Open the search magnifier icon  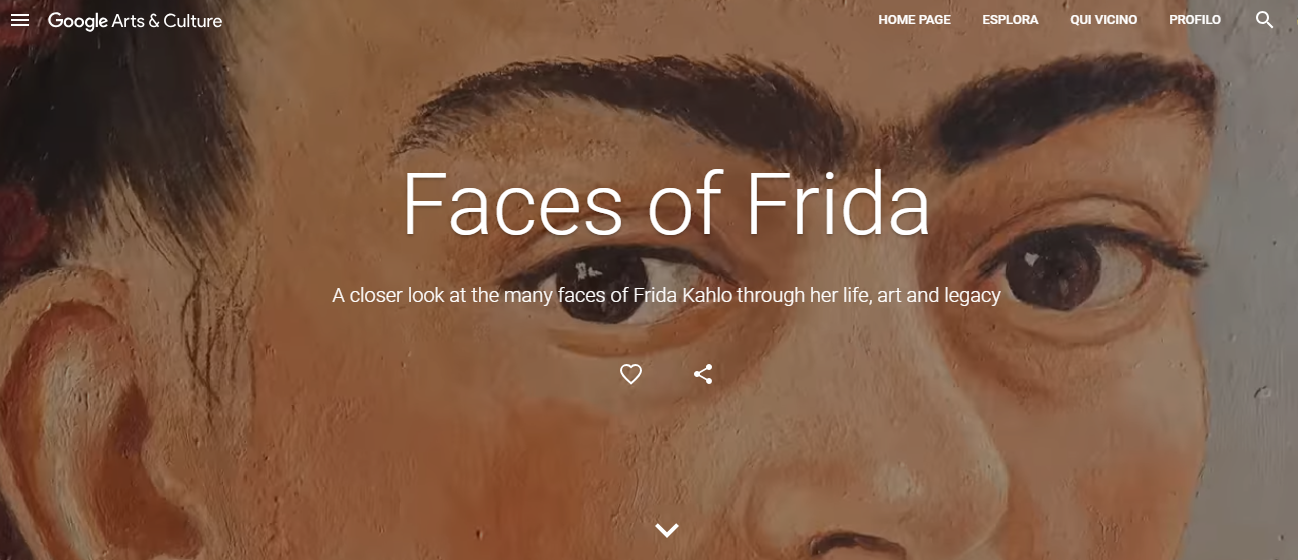point(1264,20)
